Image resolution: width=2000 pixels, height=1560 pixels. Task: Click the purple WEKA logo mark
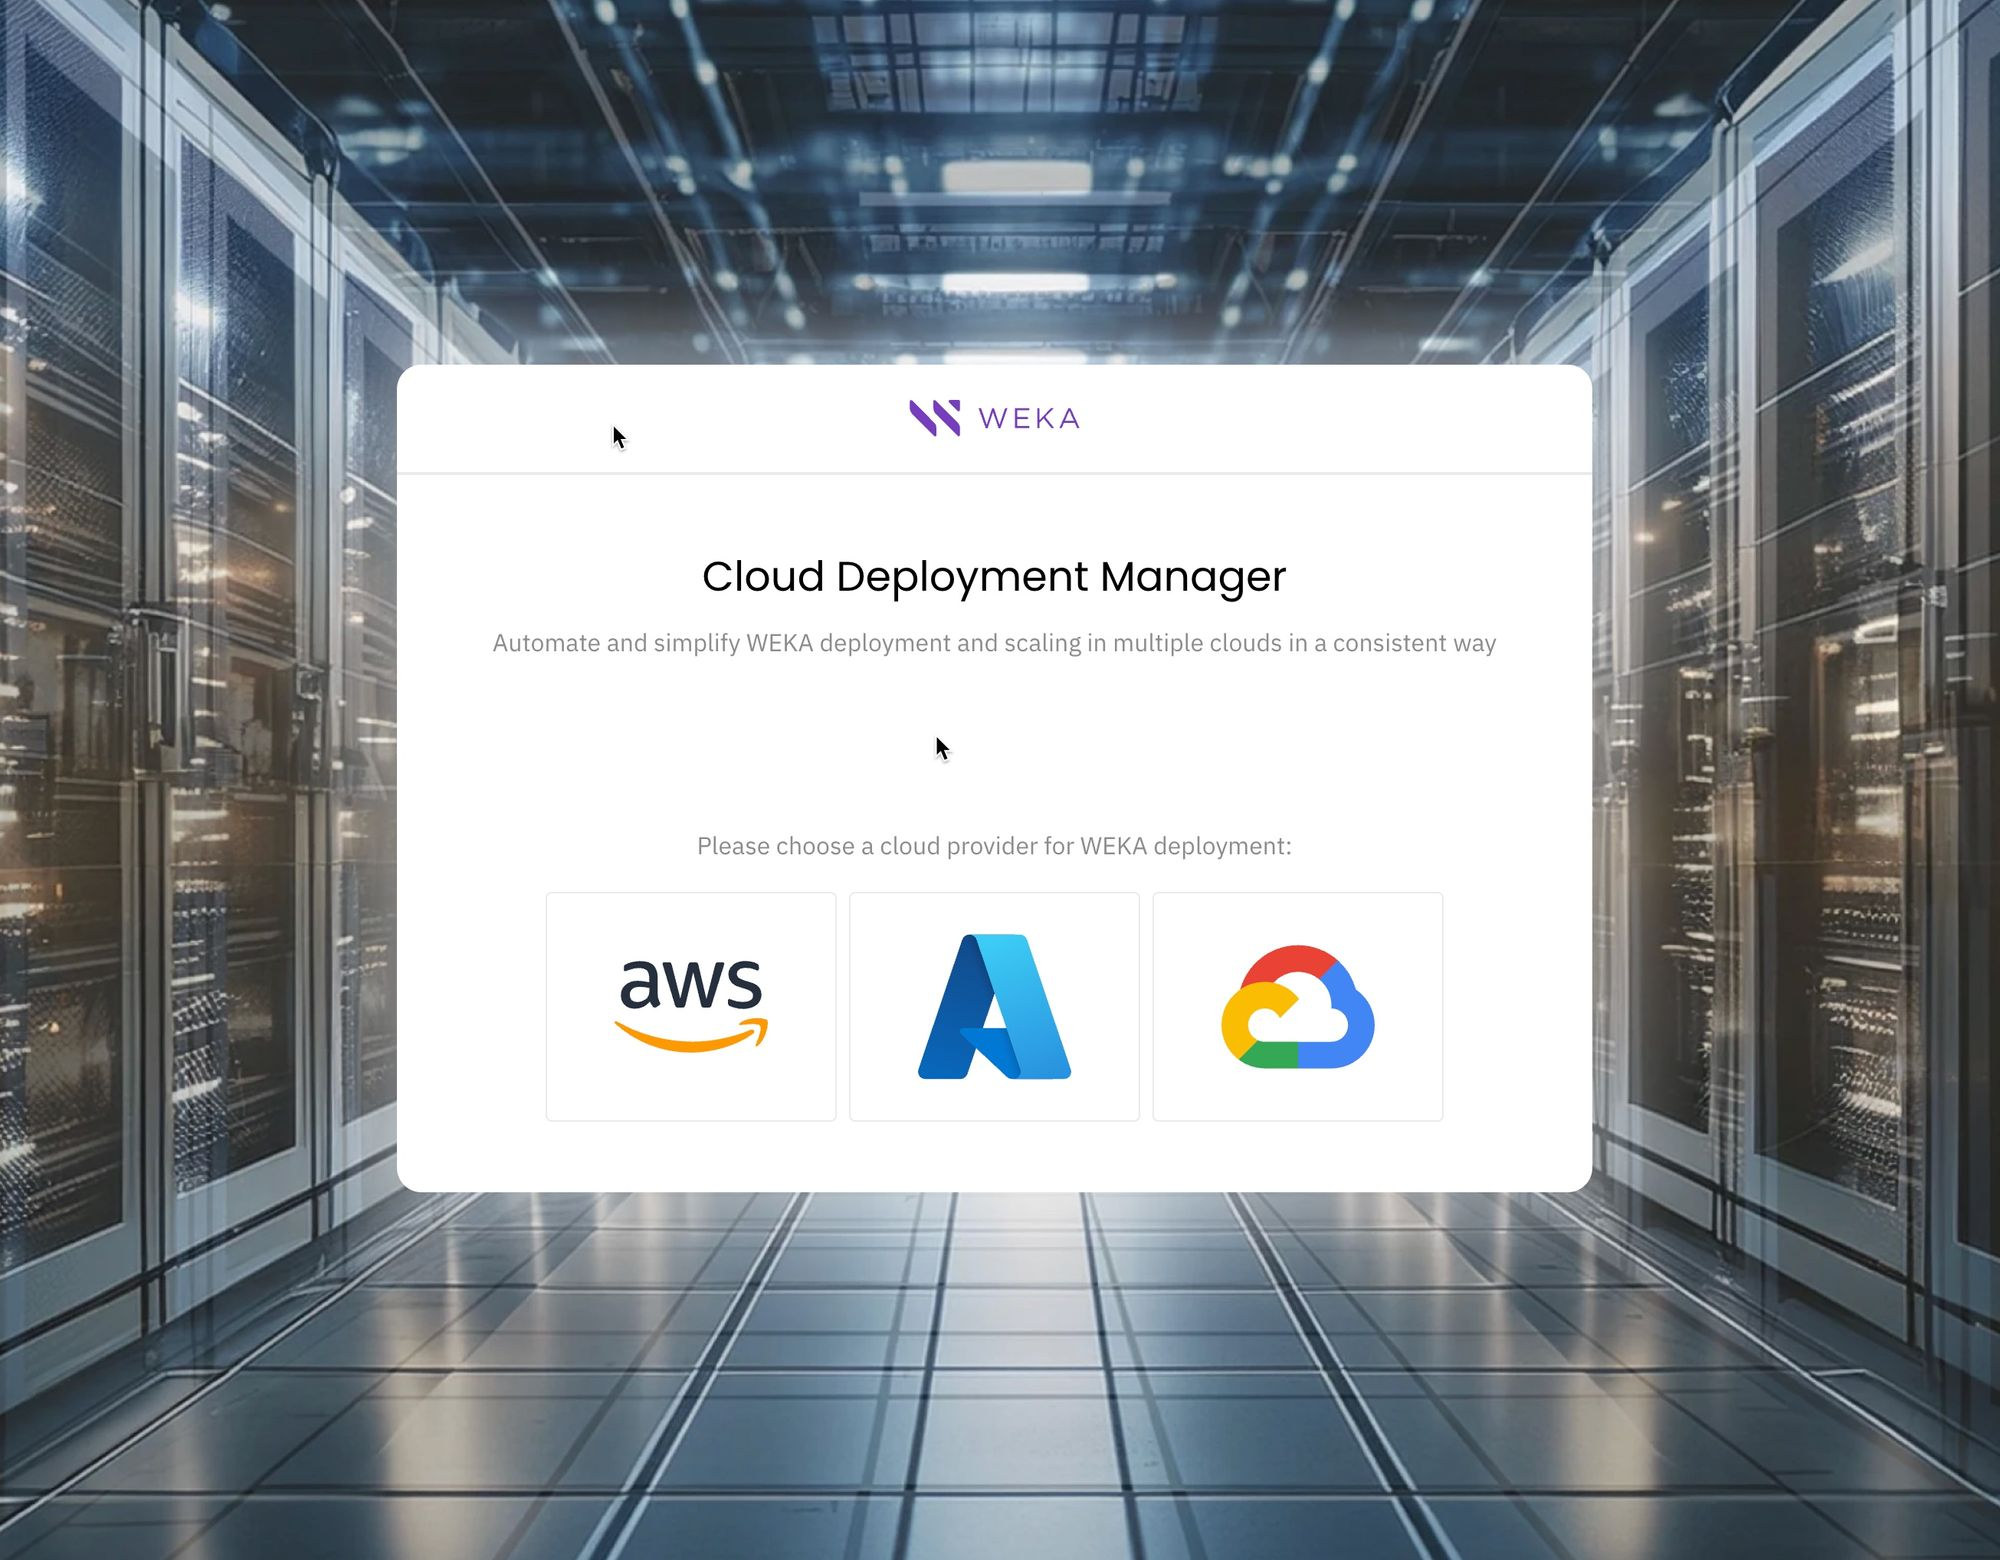point(935,418)
